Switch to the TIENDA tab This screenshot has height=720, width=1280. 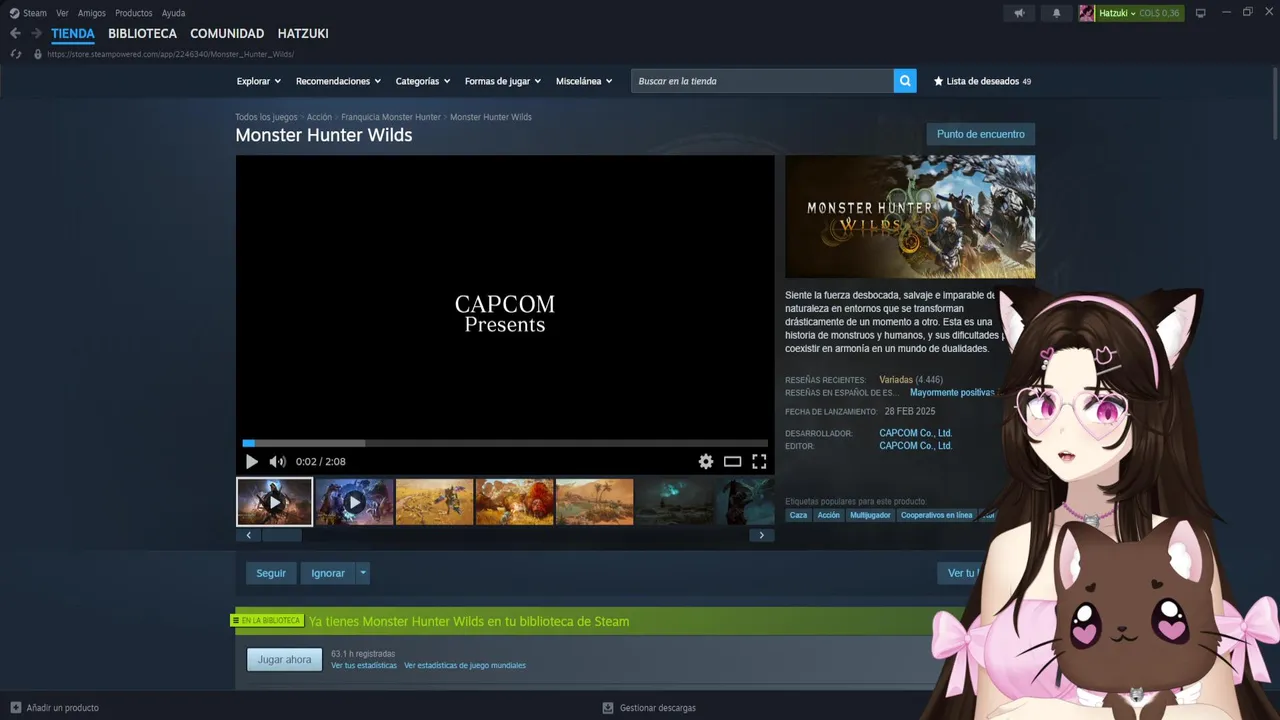click(73, 33)
